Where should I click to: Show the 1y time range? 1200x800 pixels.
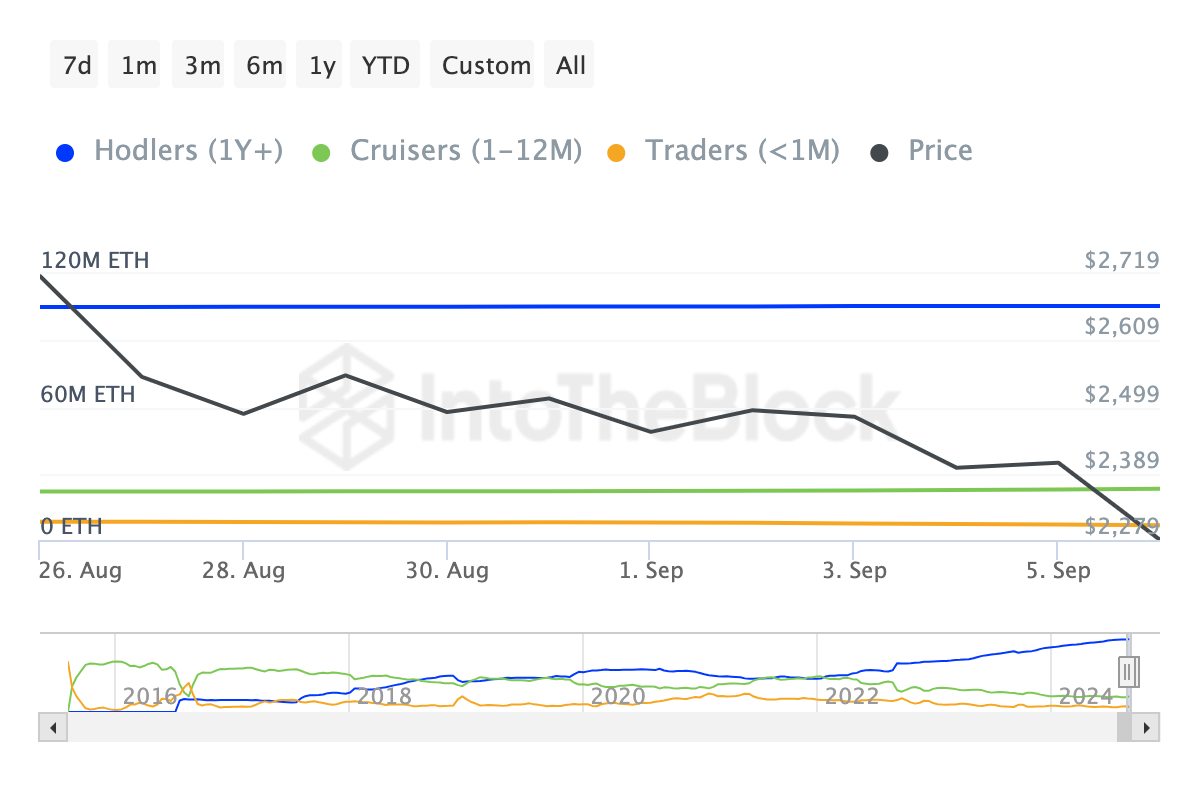pos(322,65)
